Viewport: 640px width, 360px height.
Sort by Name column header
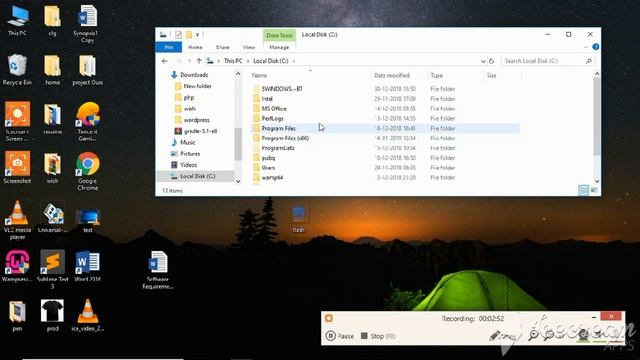pyautogui.click(x=259, y=76)
